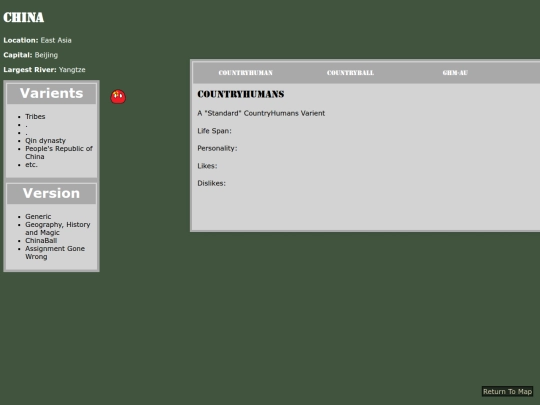Click the Likes label
Image resolution: width=540 pixels, height=405 pixels.
[x=207, y=166]
